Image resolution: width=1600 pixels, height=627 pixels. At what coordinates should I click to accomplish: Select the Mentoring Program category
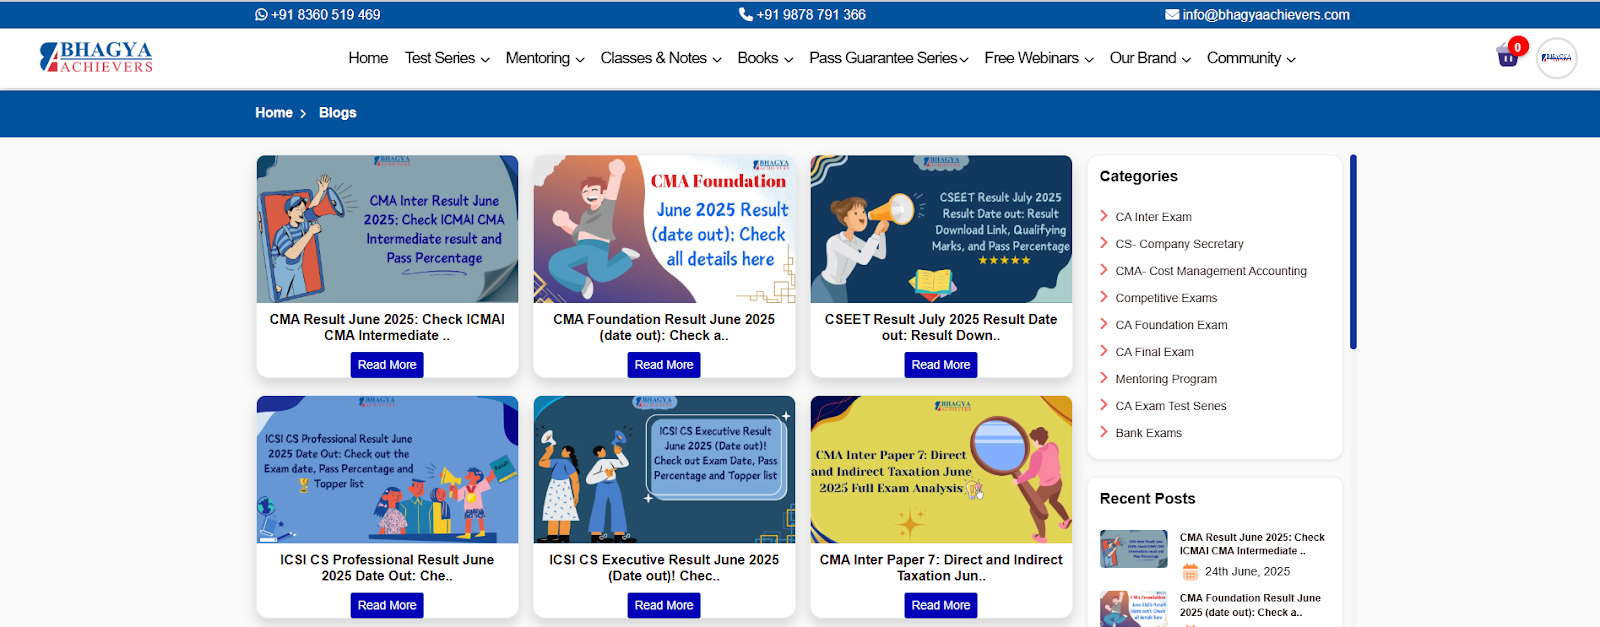[x=1166, y=379]
